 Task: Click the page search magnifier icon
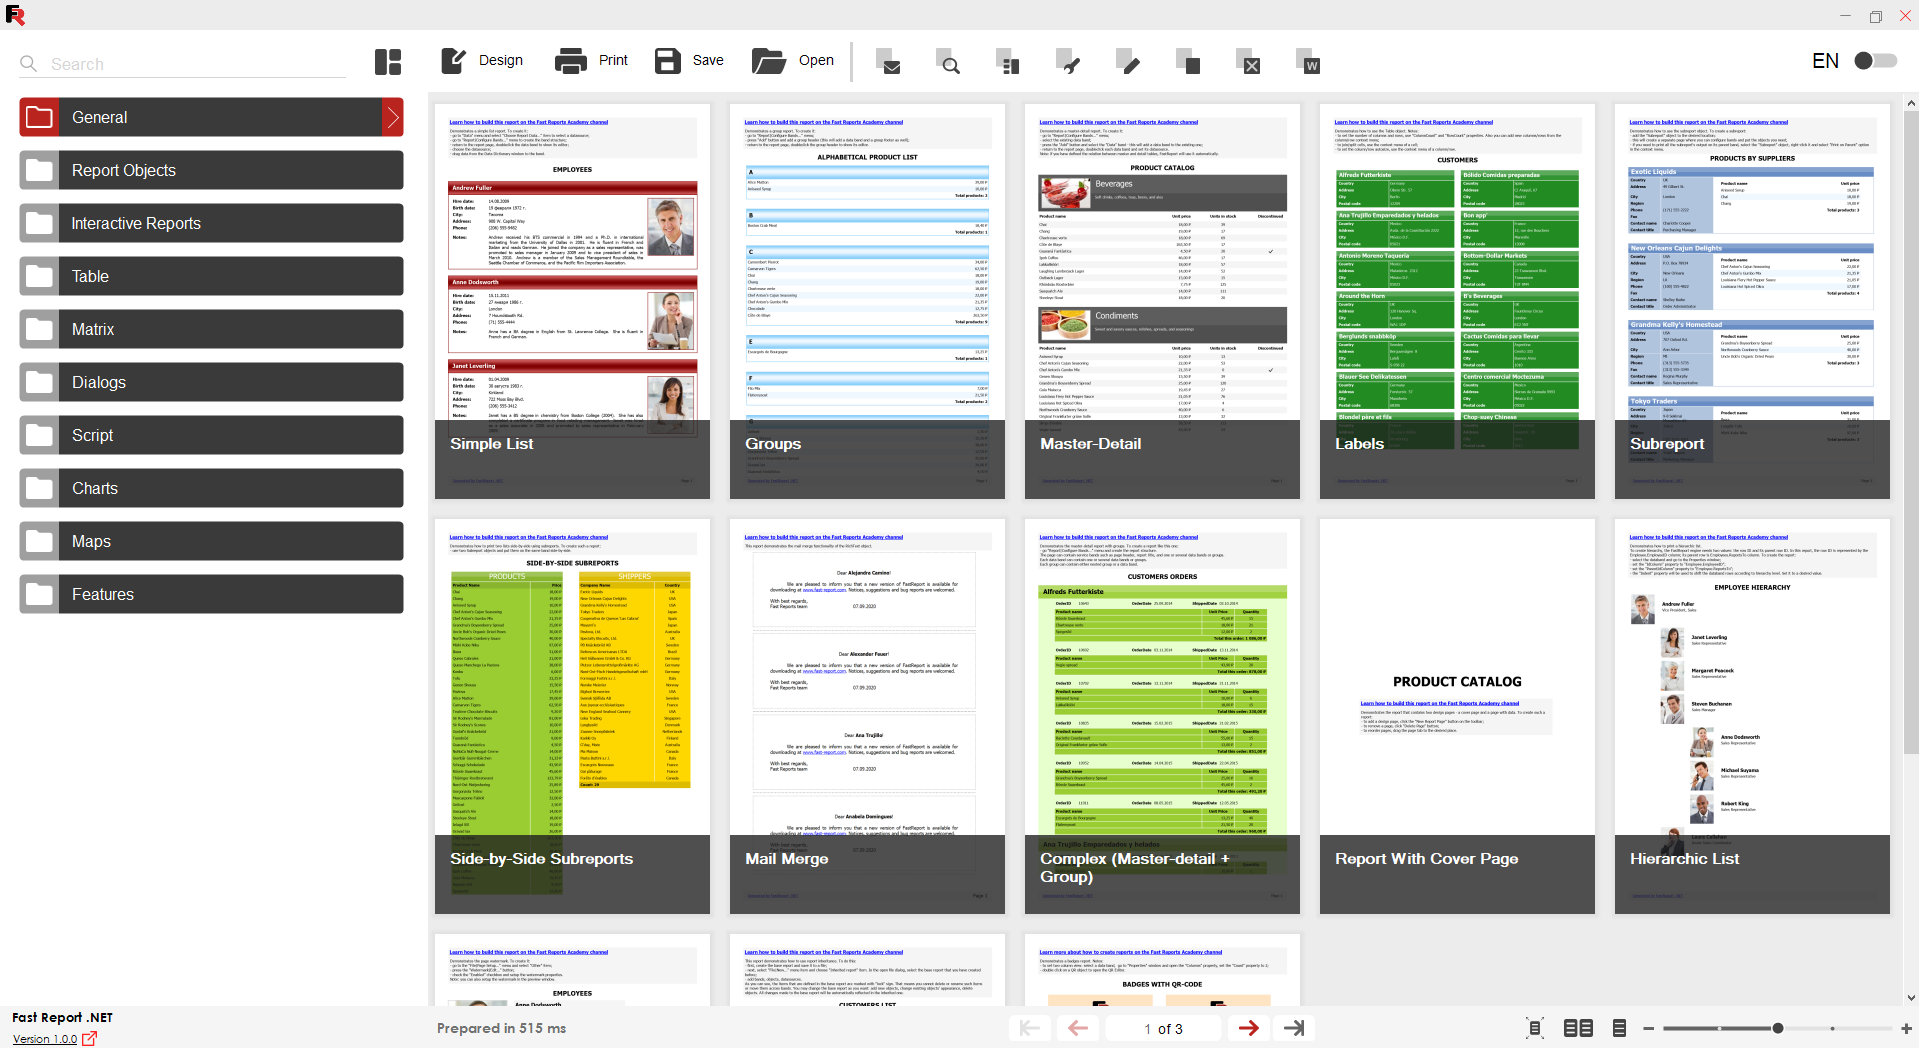[948, 62]
